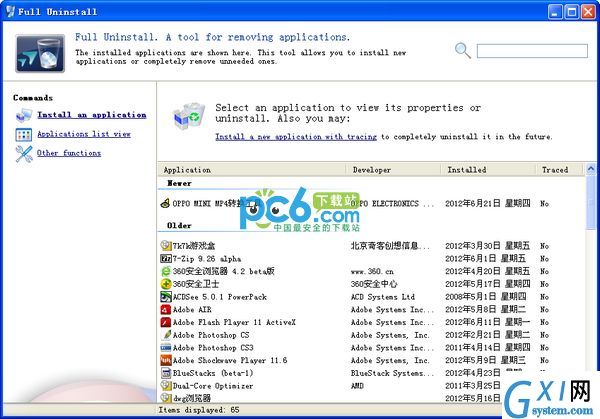This screenshot has height=419, width=600.
Task: Click the 2011年4月14日 install date
Action: 488,348
